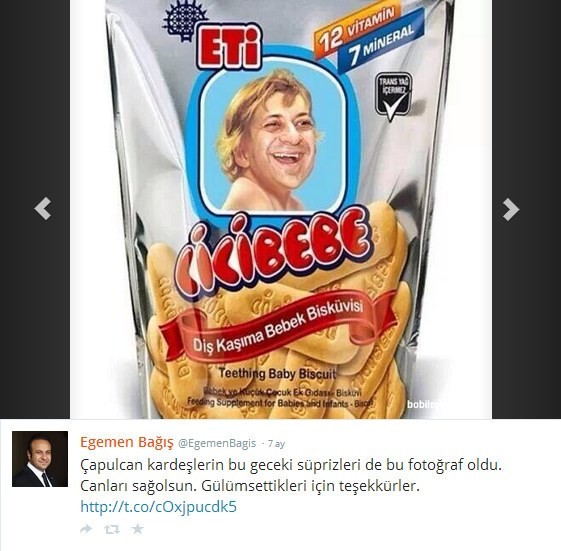The width and height of the screenshot is (561, 551).
Task: Click the 'Diş Kaşıma Bebek Bisküvisi' ribbon
Action: [278, 325]
